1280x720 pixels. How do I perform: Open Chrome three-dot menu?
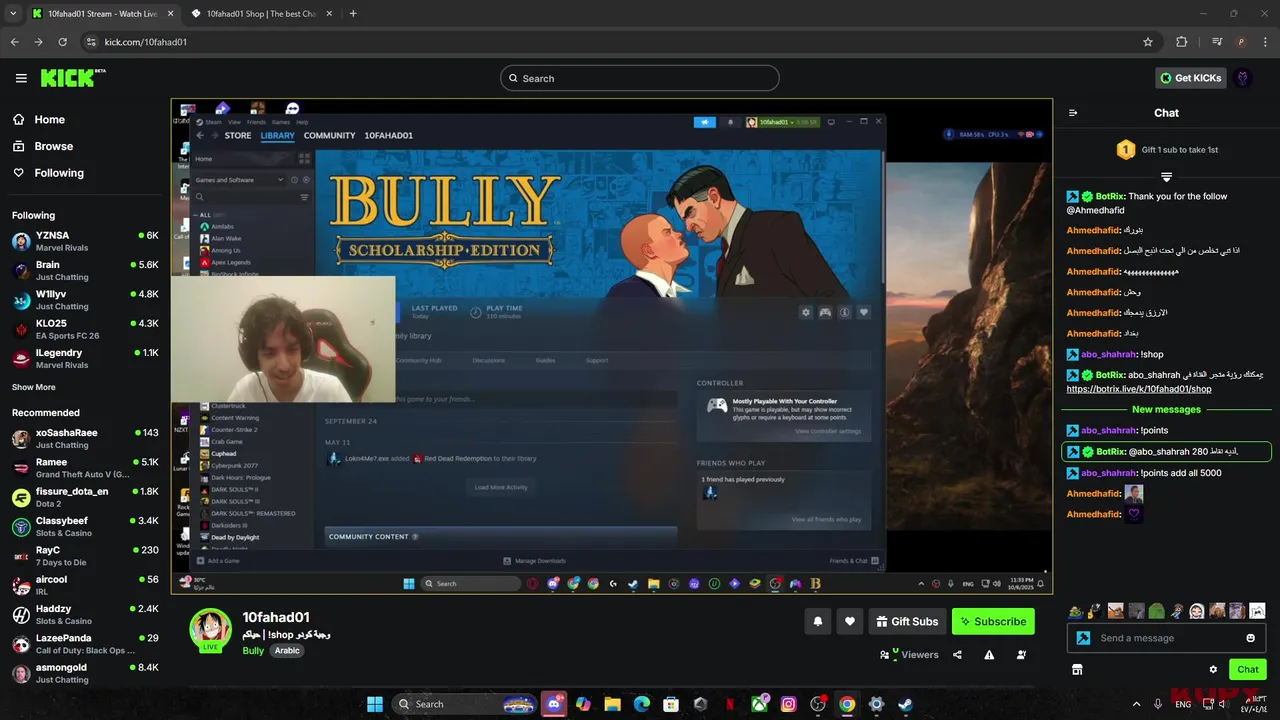[x=1266, y=42]
